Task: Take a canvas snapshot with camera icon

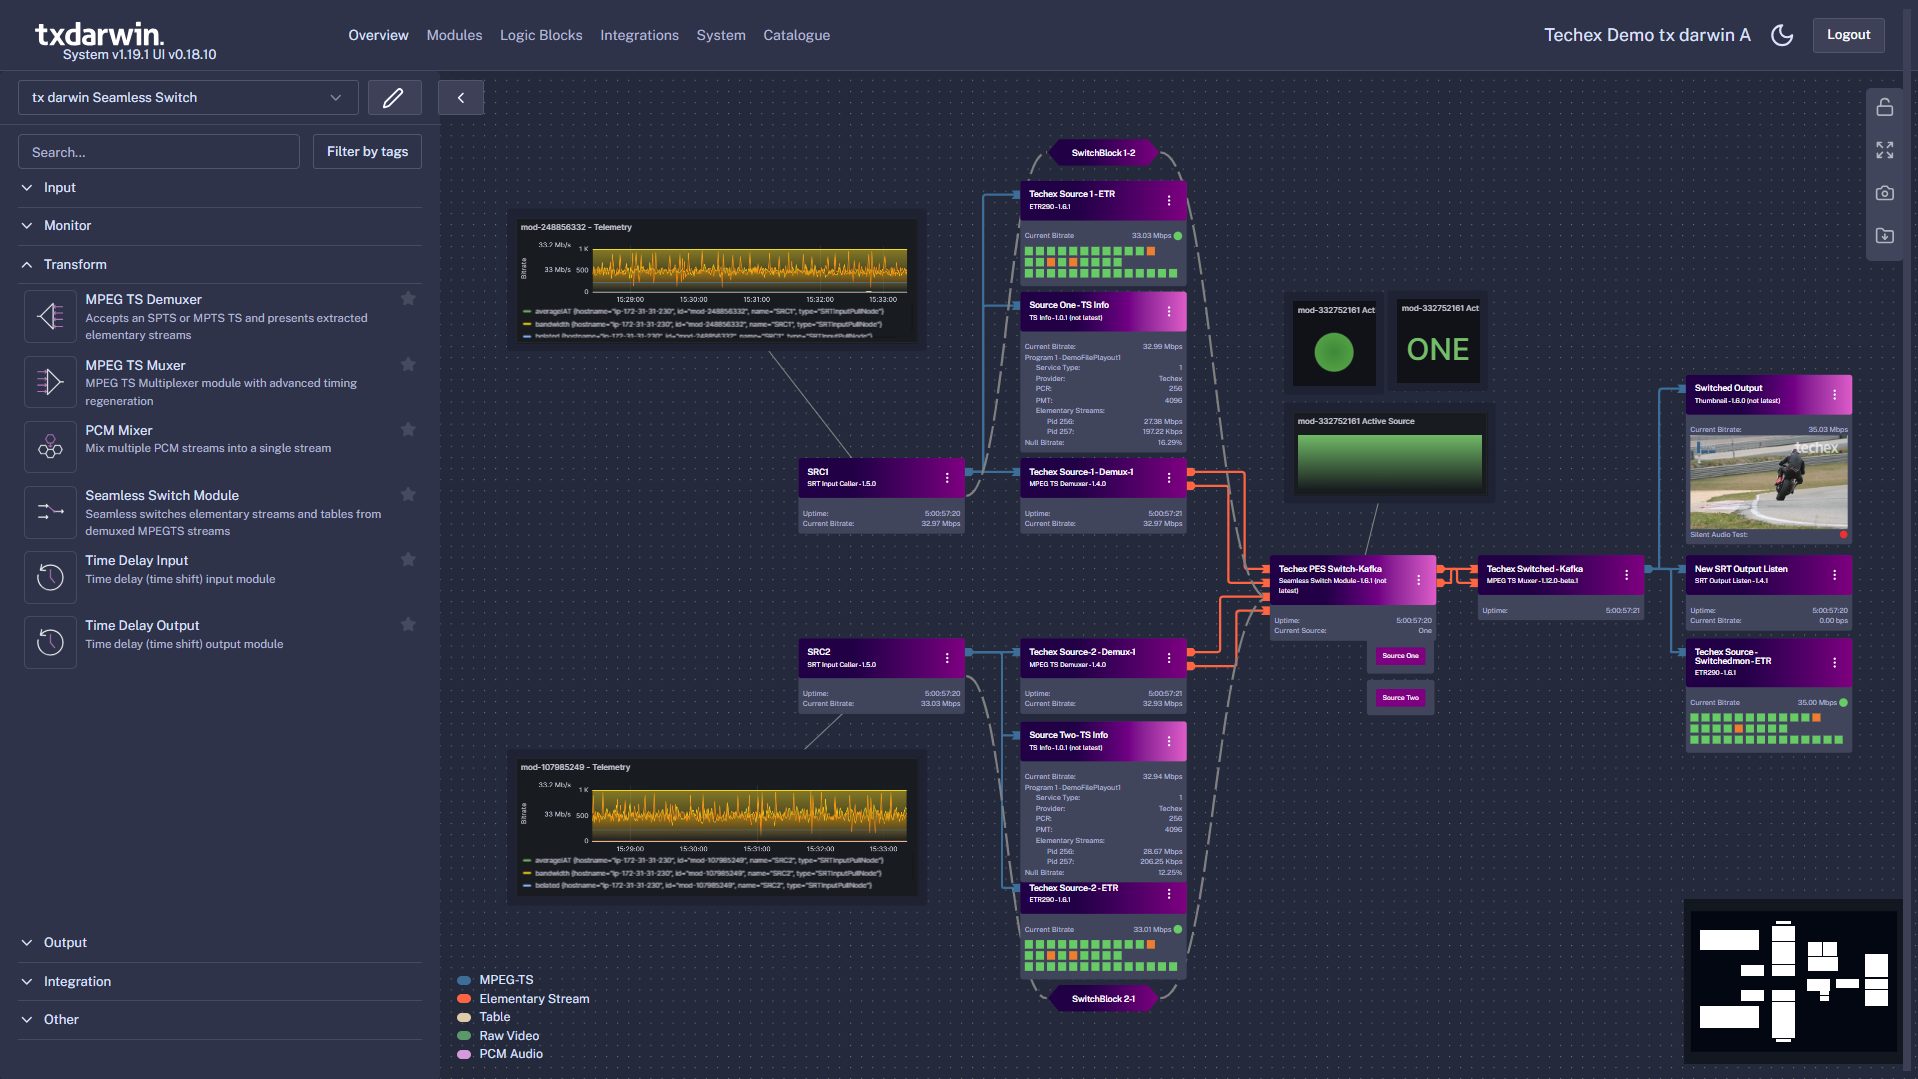Action: pos(1884,193)
